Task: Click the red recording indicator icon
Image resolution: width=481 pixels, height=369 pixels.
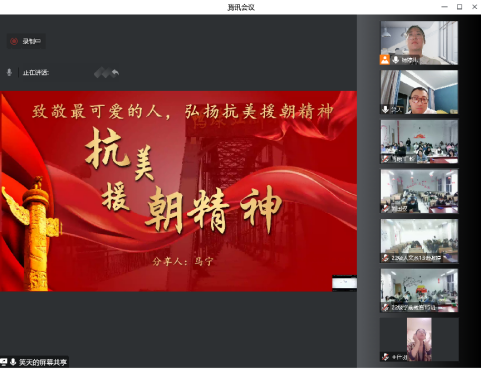Action: click(14, 41)
